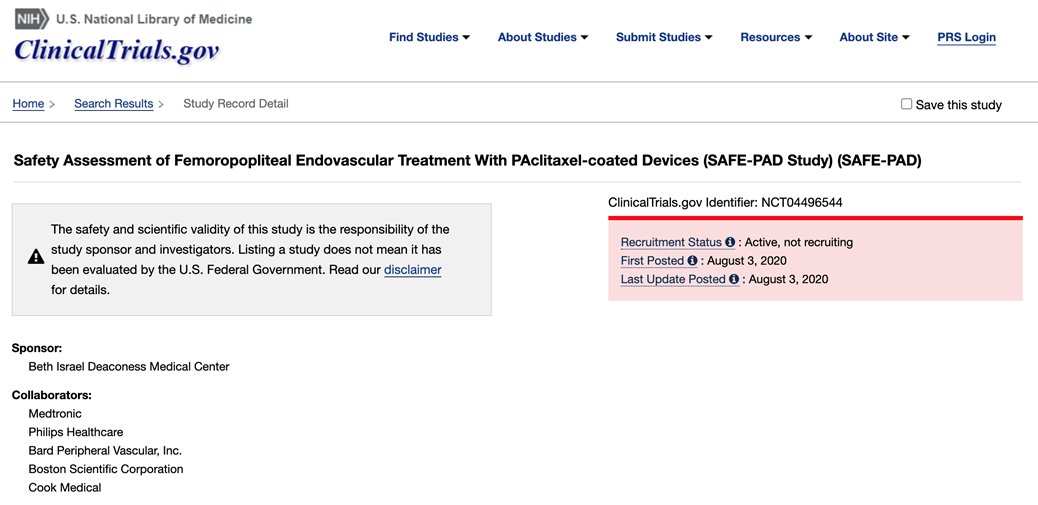This screenshot has width=1038, height=505.
Task: Expand the Find Studies menu
Action: coord(429,37)
